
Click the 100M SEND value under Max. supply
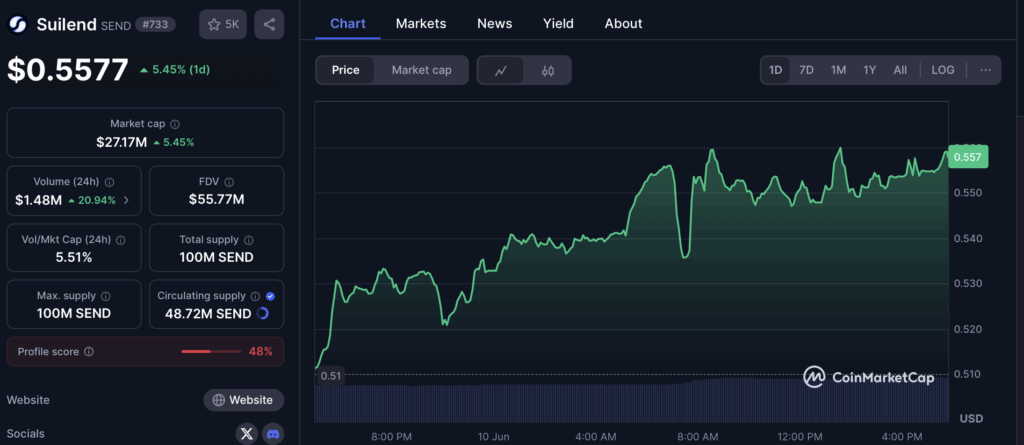point(74,313)
